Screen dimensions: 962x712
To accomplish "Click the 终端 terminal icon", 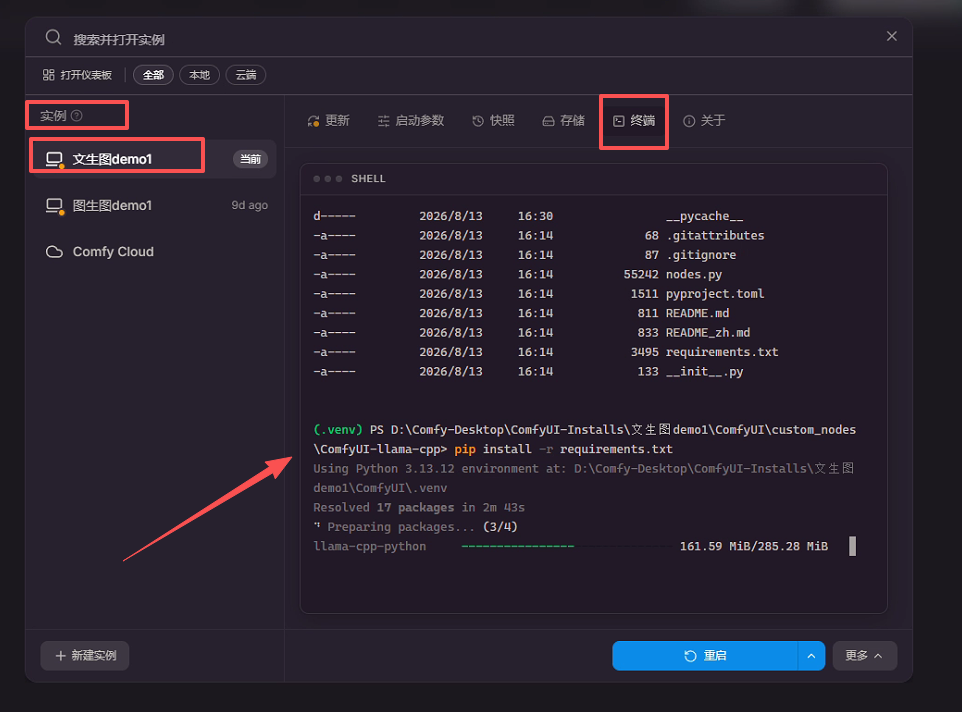I will pos(619,121).
